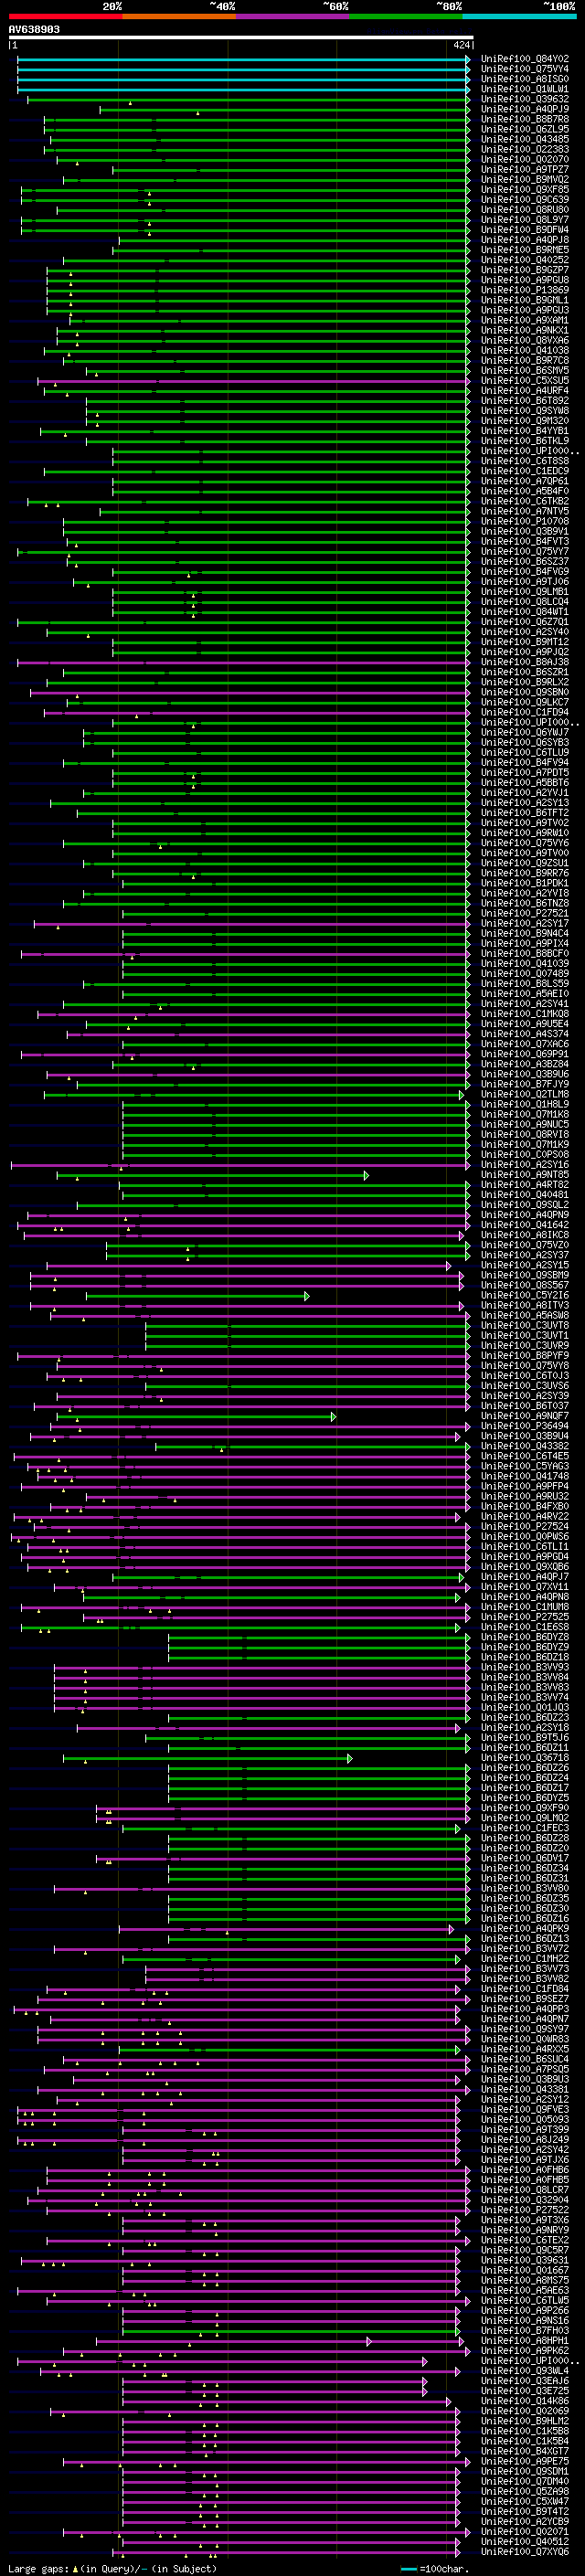Click the red 20% identity legend segment

pos(65,16)
